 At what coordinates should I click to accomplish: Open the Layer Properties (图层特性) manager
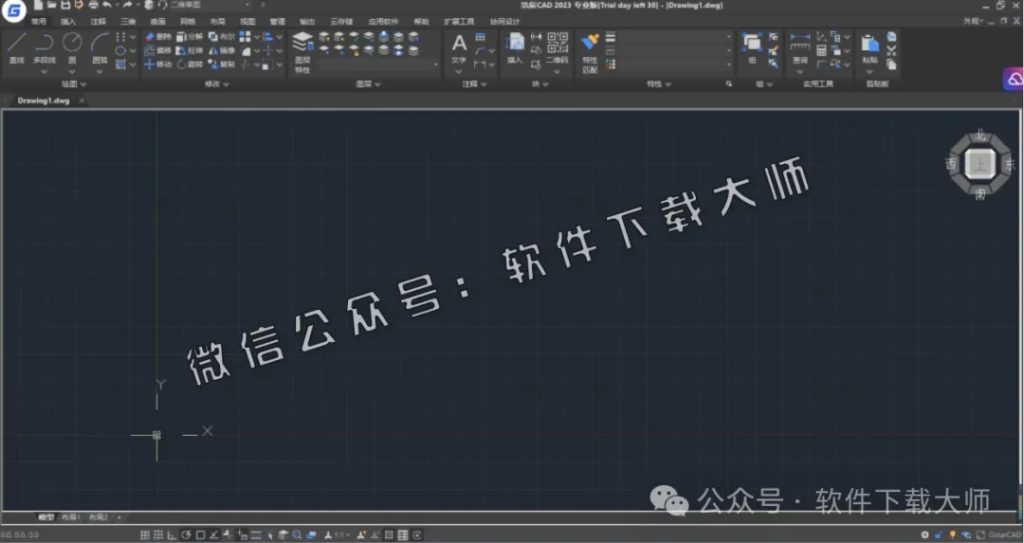pos(302,52)
